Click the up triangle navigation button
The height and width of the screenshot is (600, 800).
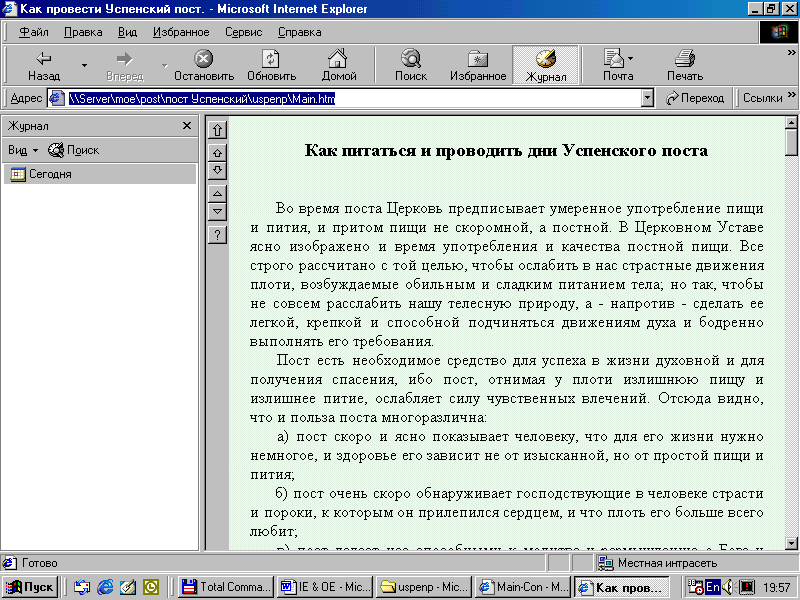coord(217,194)
